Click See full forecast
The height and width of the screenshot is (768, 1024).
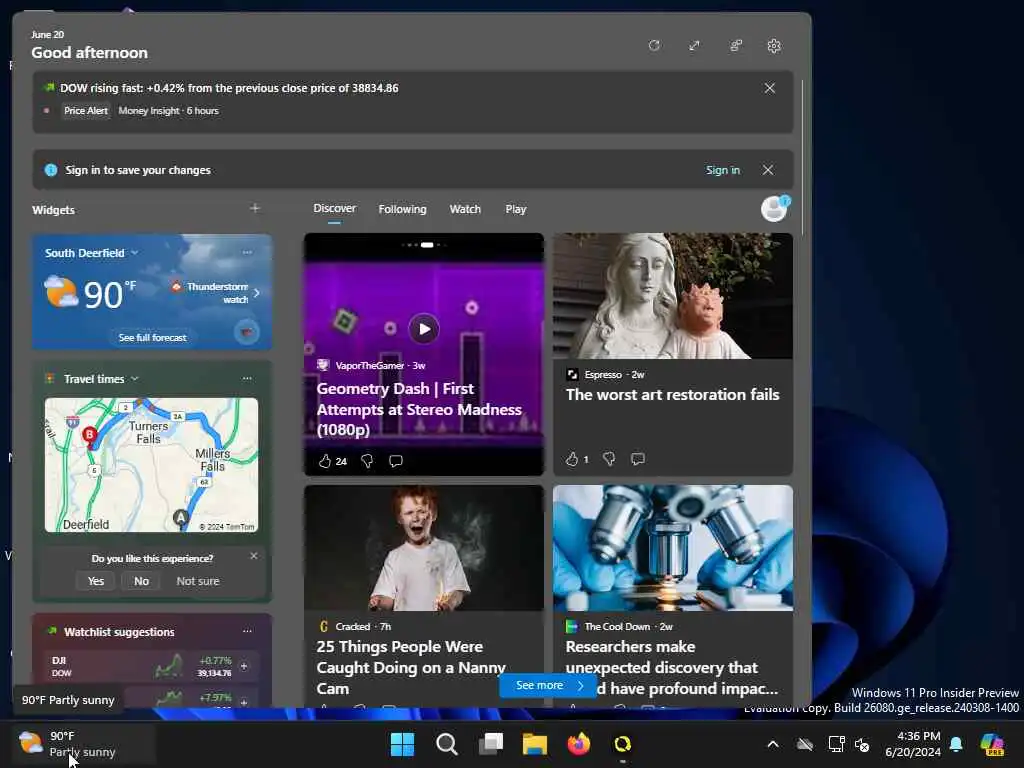(152, 338)
